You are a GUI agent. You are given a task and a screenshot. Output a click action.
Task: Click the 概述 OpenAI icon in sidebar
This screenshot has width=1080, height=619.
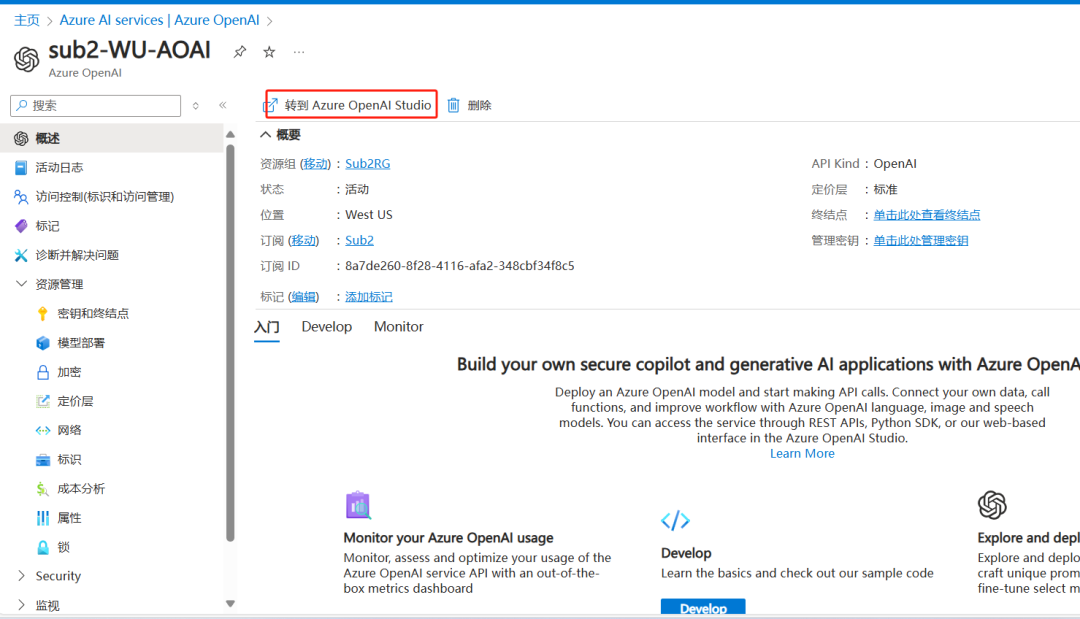click(21, 138)
